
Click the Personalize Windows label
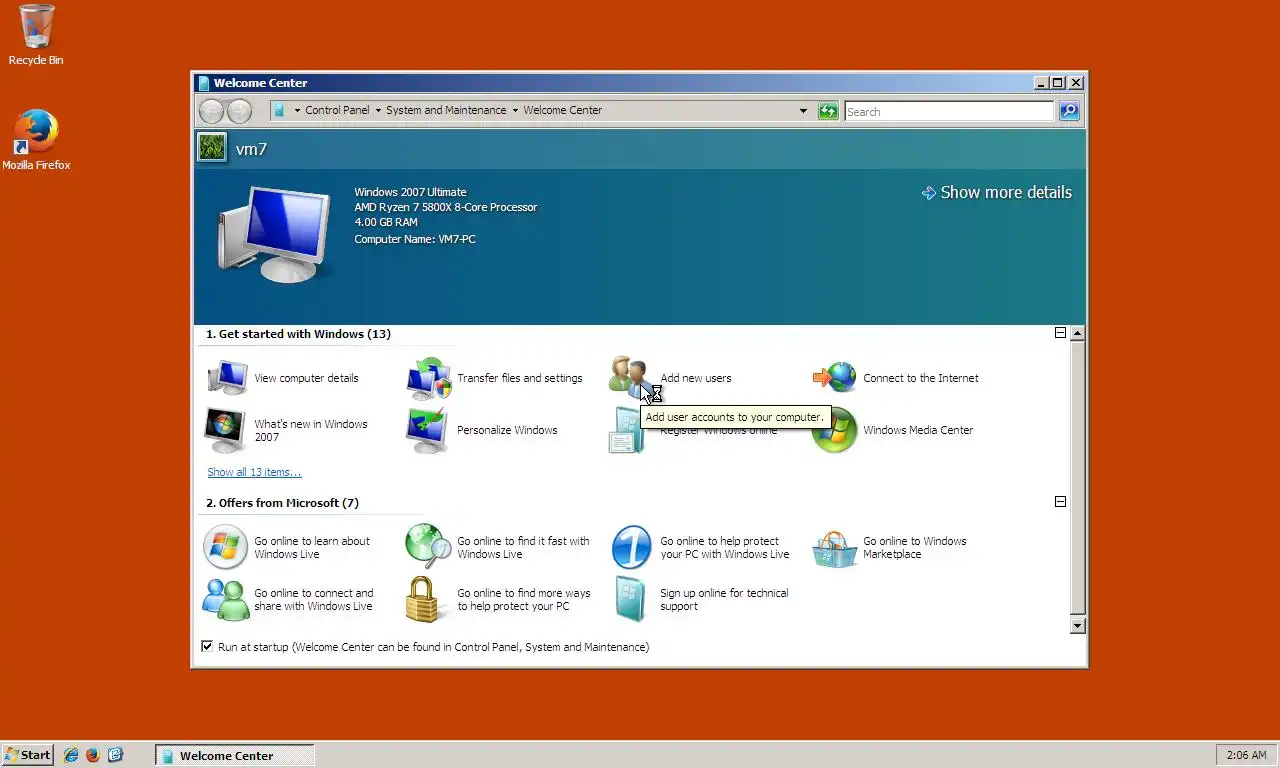pos(507,430)
